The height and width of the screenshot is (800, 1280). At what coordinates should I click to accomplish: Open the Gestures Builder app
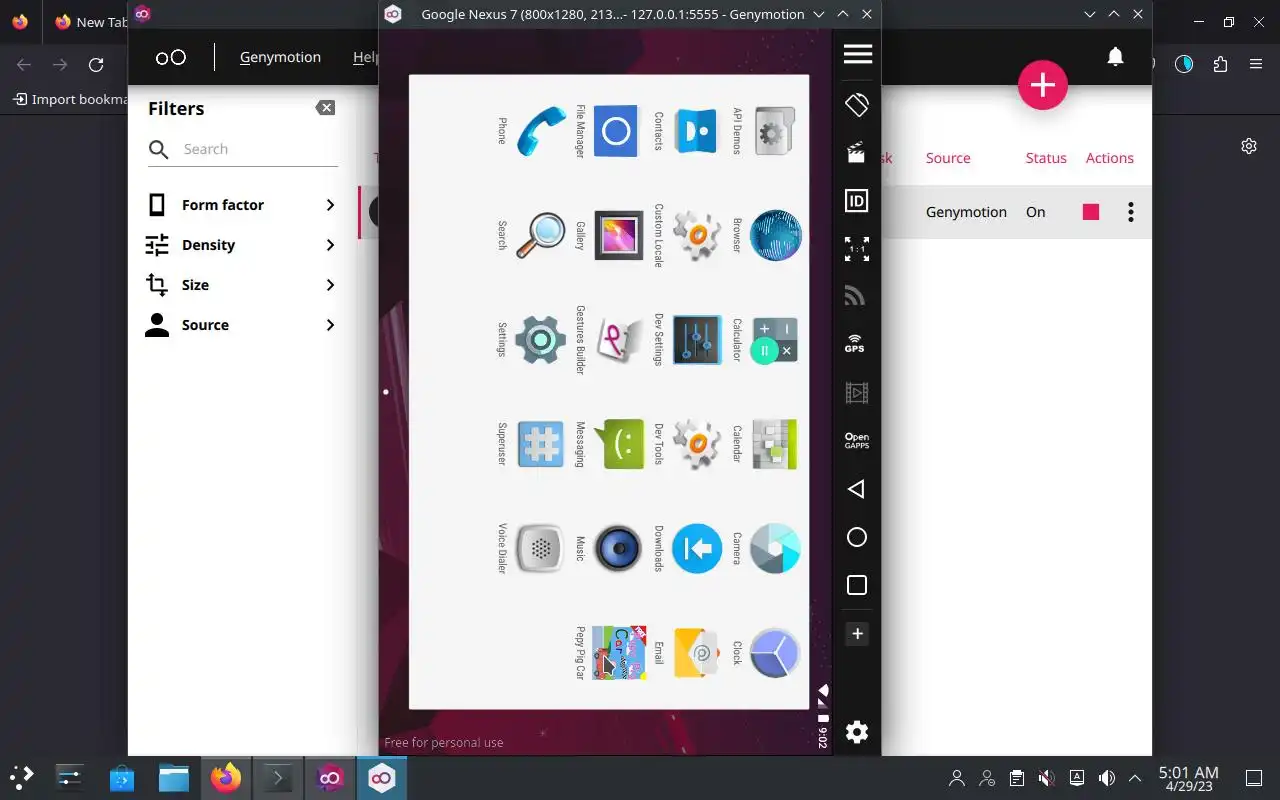coord(618,340)
